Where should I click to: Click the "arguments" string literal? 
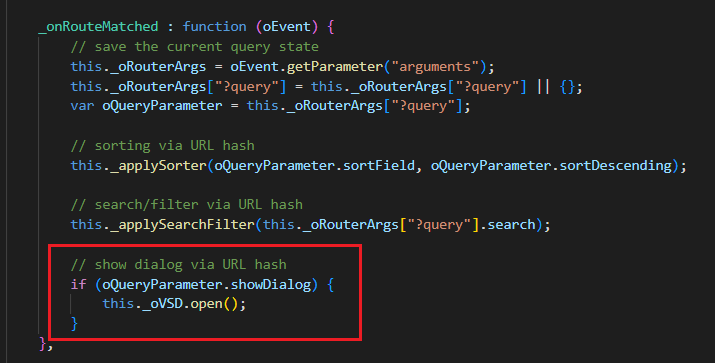click(435, 67)
